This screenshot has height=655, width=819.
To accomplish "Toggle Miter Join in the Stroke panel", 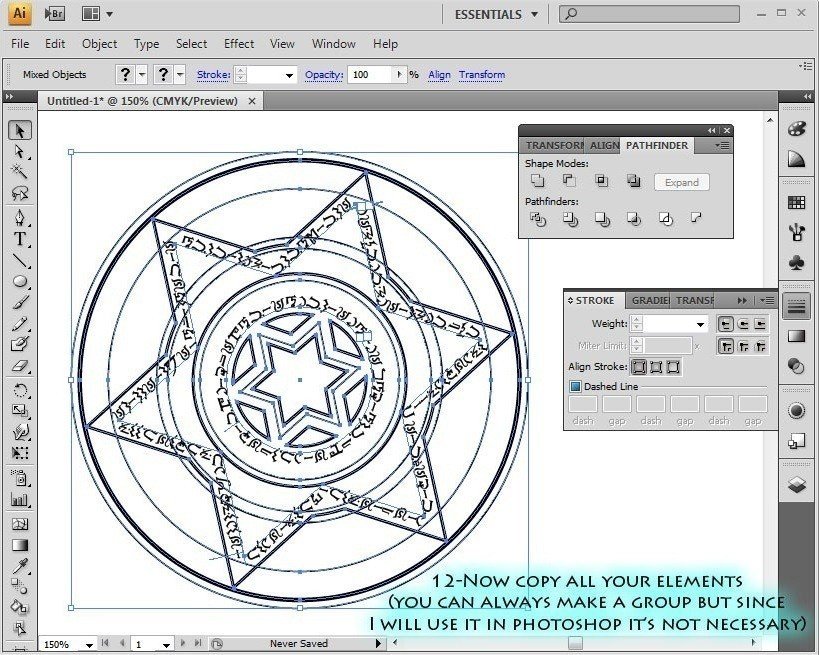I will coord(724,346).
